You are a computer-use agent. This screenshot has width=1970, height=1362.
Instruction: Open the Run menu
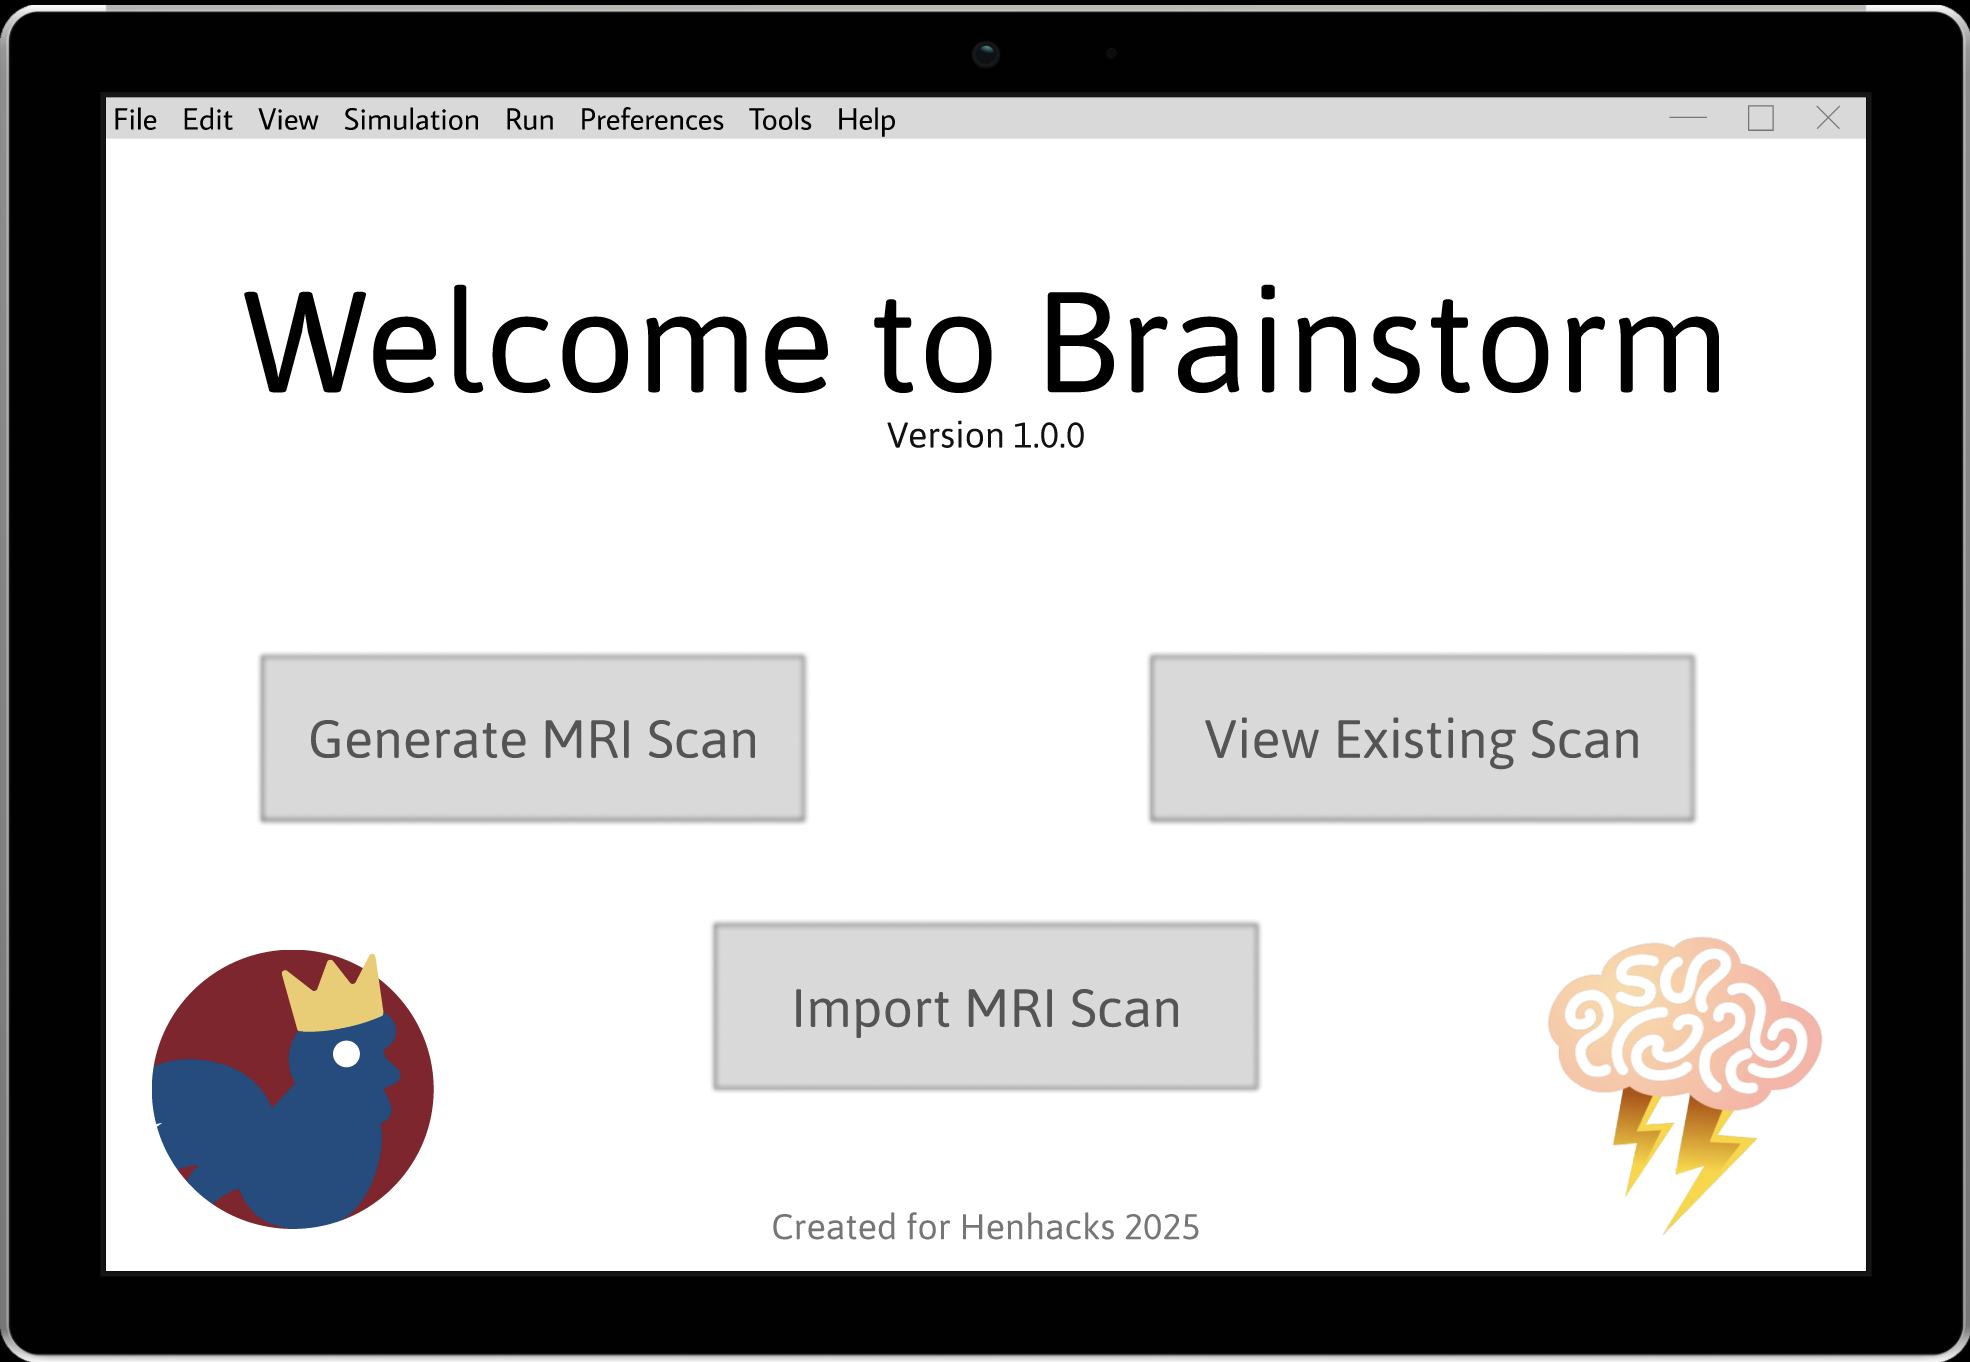click(x=529, y=120)
